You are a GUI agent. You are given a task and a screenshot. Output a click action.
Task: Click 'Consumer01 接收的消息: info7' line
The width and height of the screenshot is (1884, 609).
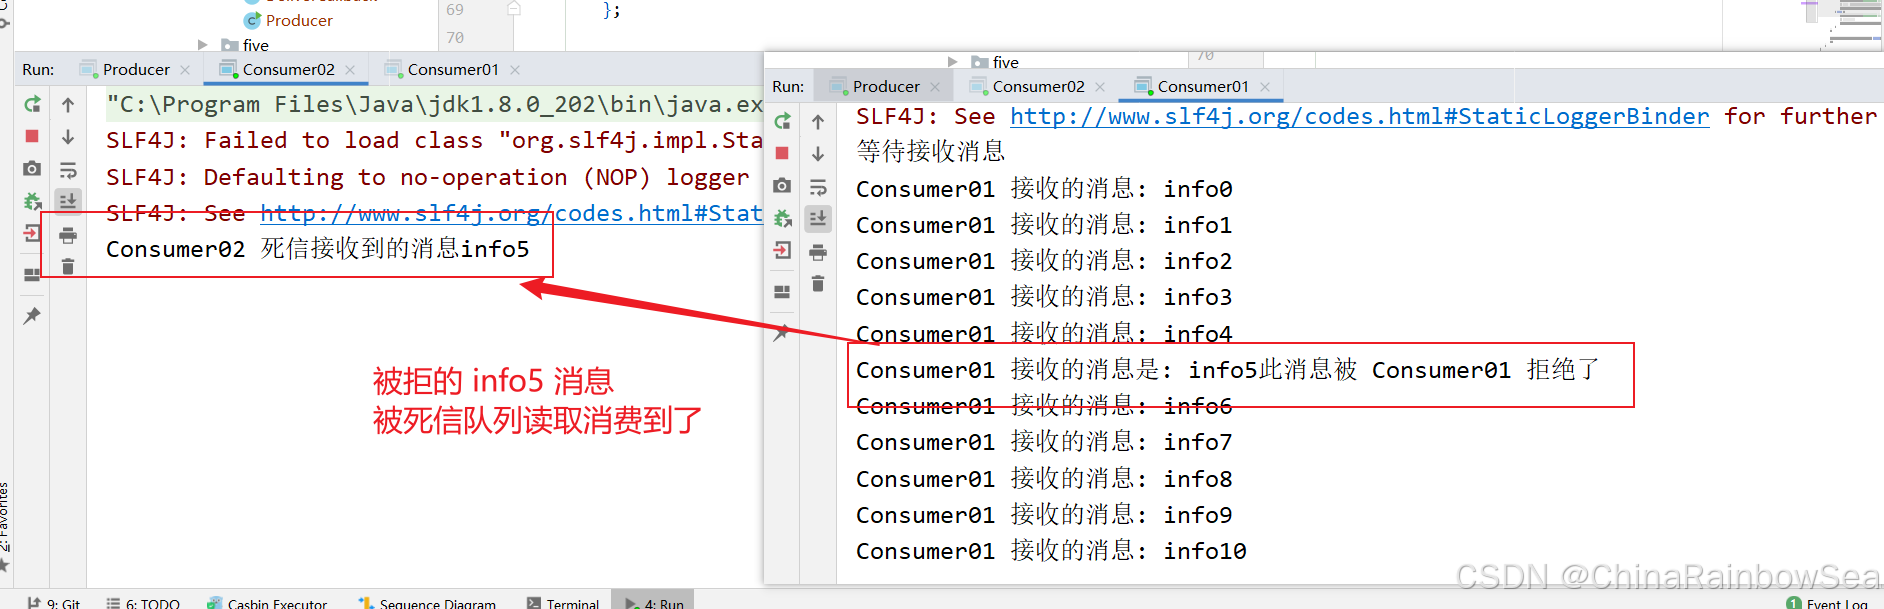pos(1044,441)
